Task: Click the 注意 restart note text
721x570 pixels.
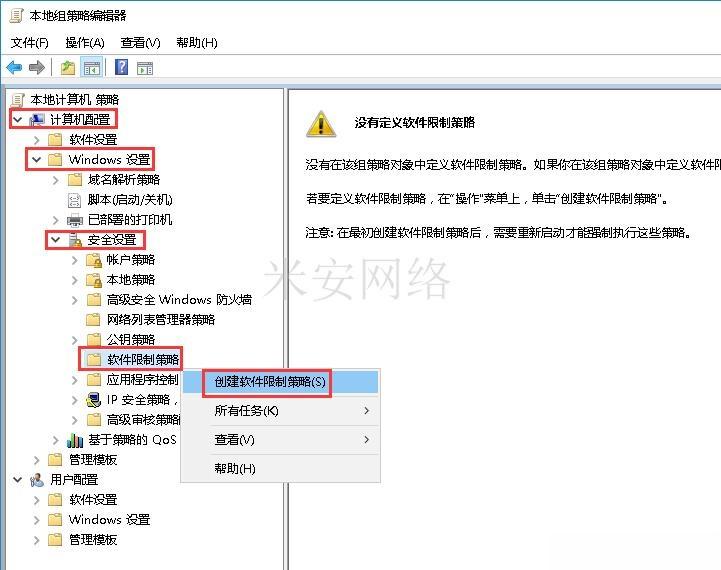Action: point(498,233)
